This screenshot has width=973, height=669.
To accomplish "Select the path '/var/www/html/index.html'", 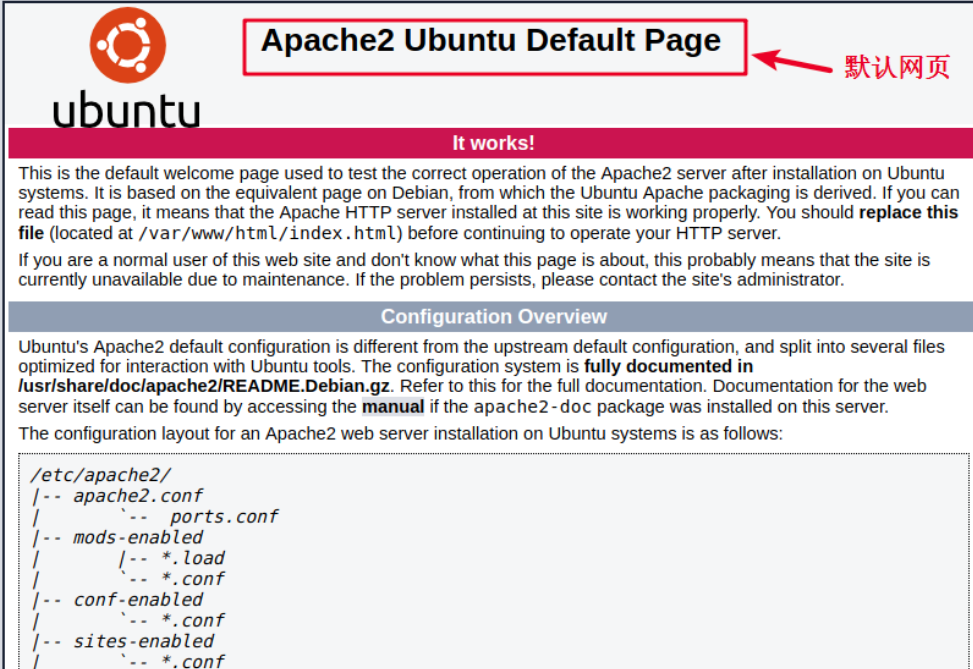I will (267, 233).
